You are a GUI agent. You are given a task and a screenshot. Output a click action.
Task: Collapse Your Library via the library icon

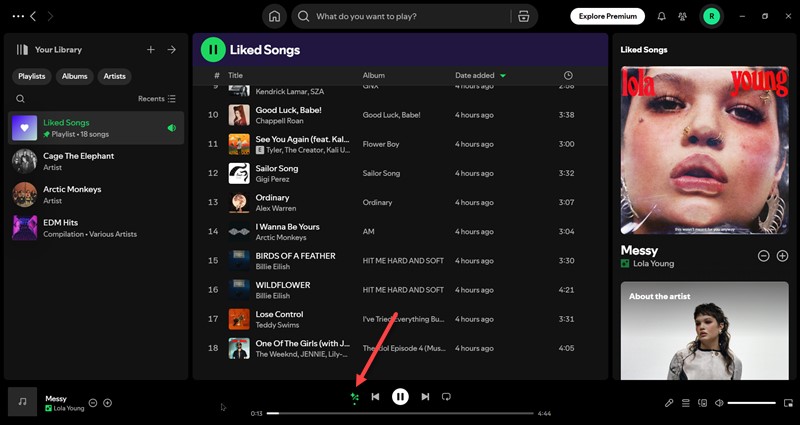point(22,49)
